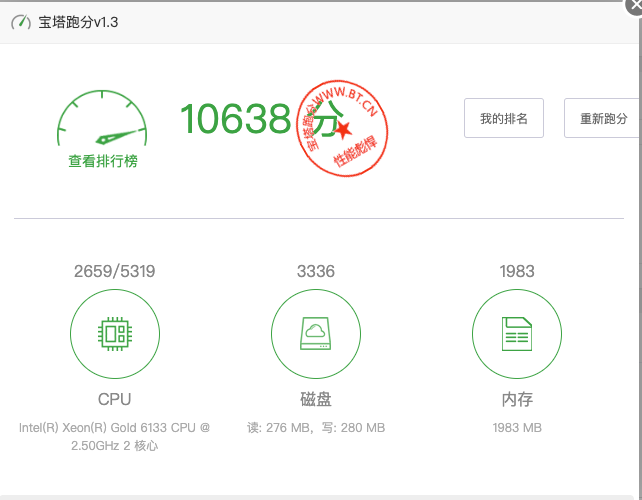Click the 宝塔跑分v1.3 window title
The width and height of the screenshot is (642, 500).
tap(78, 22)
